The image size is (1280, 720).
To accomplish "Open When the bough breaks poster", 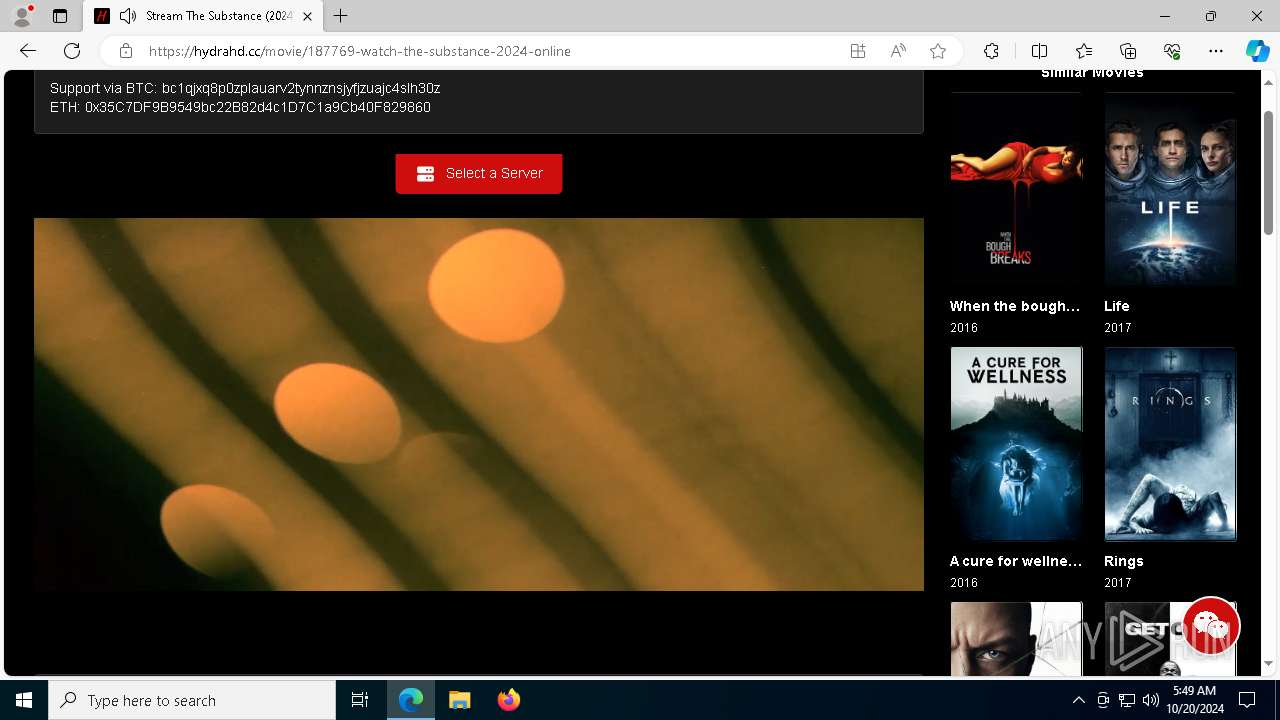I will click(1016, 189).
